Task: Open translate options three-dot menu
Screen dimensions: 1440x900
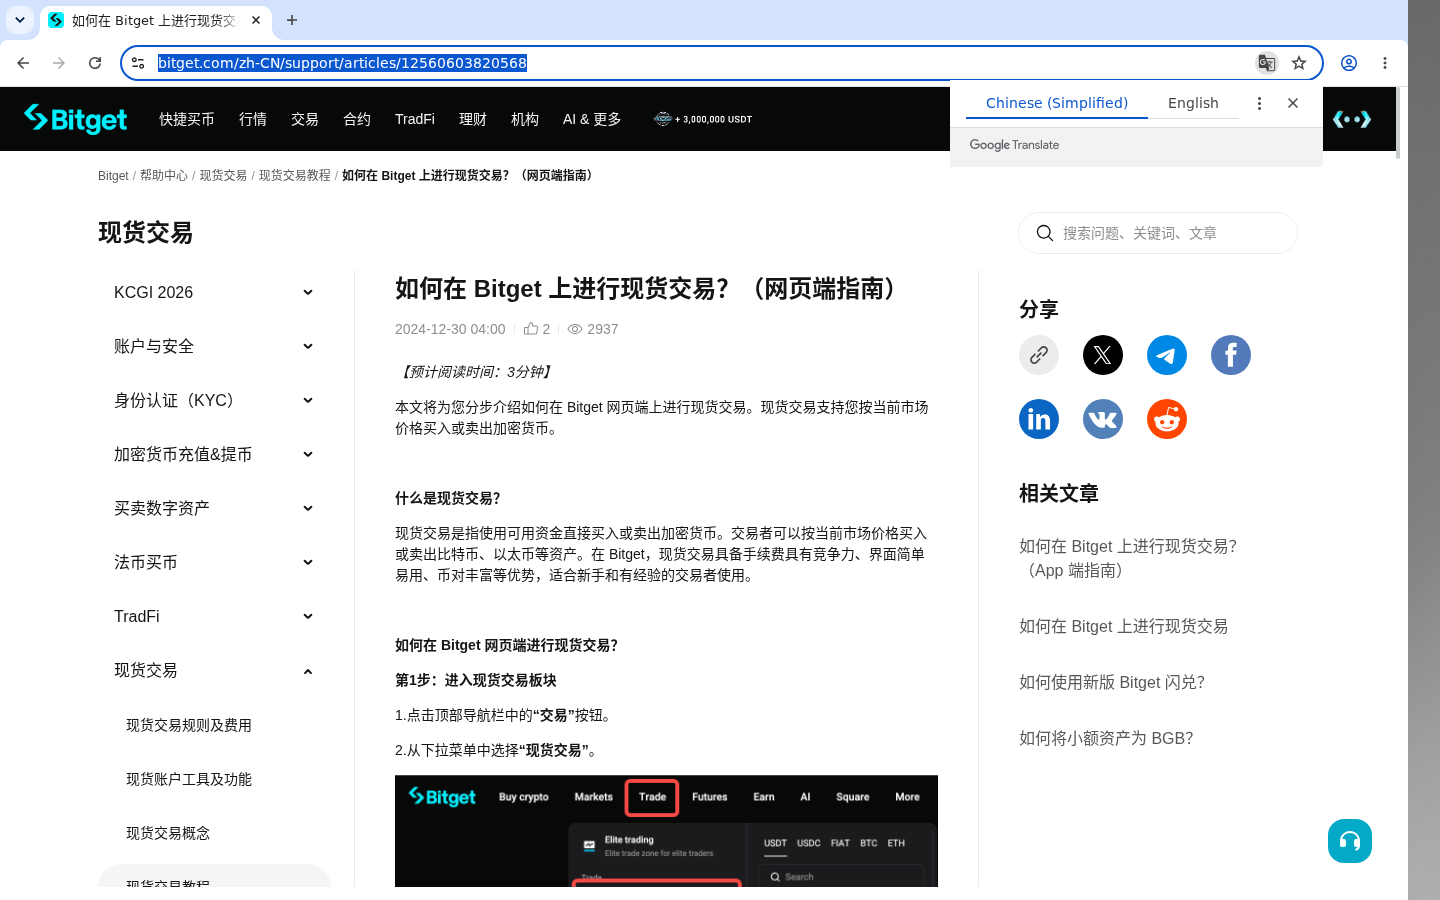Action: pos(1259,103)
